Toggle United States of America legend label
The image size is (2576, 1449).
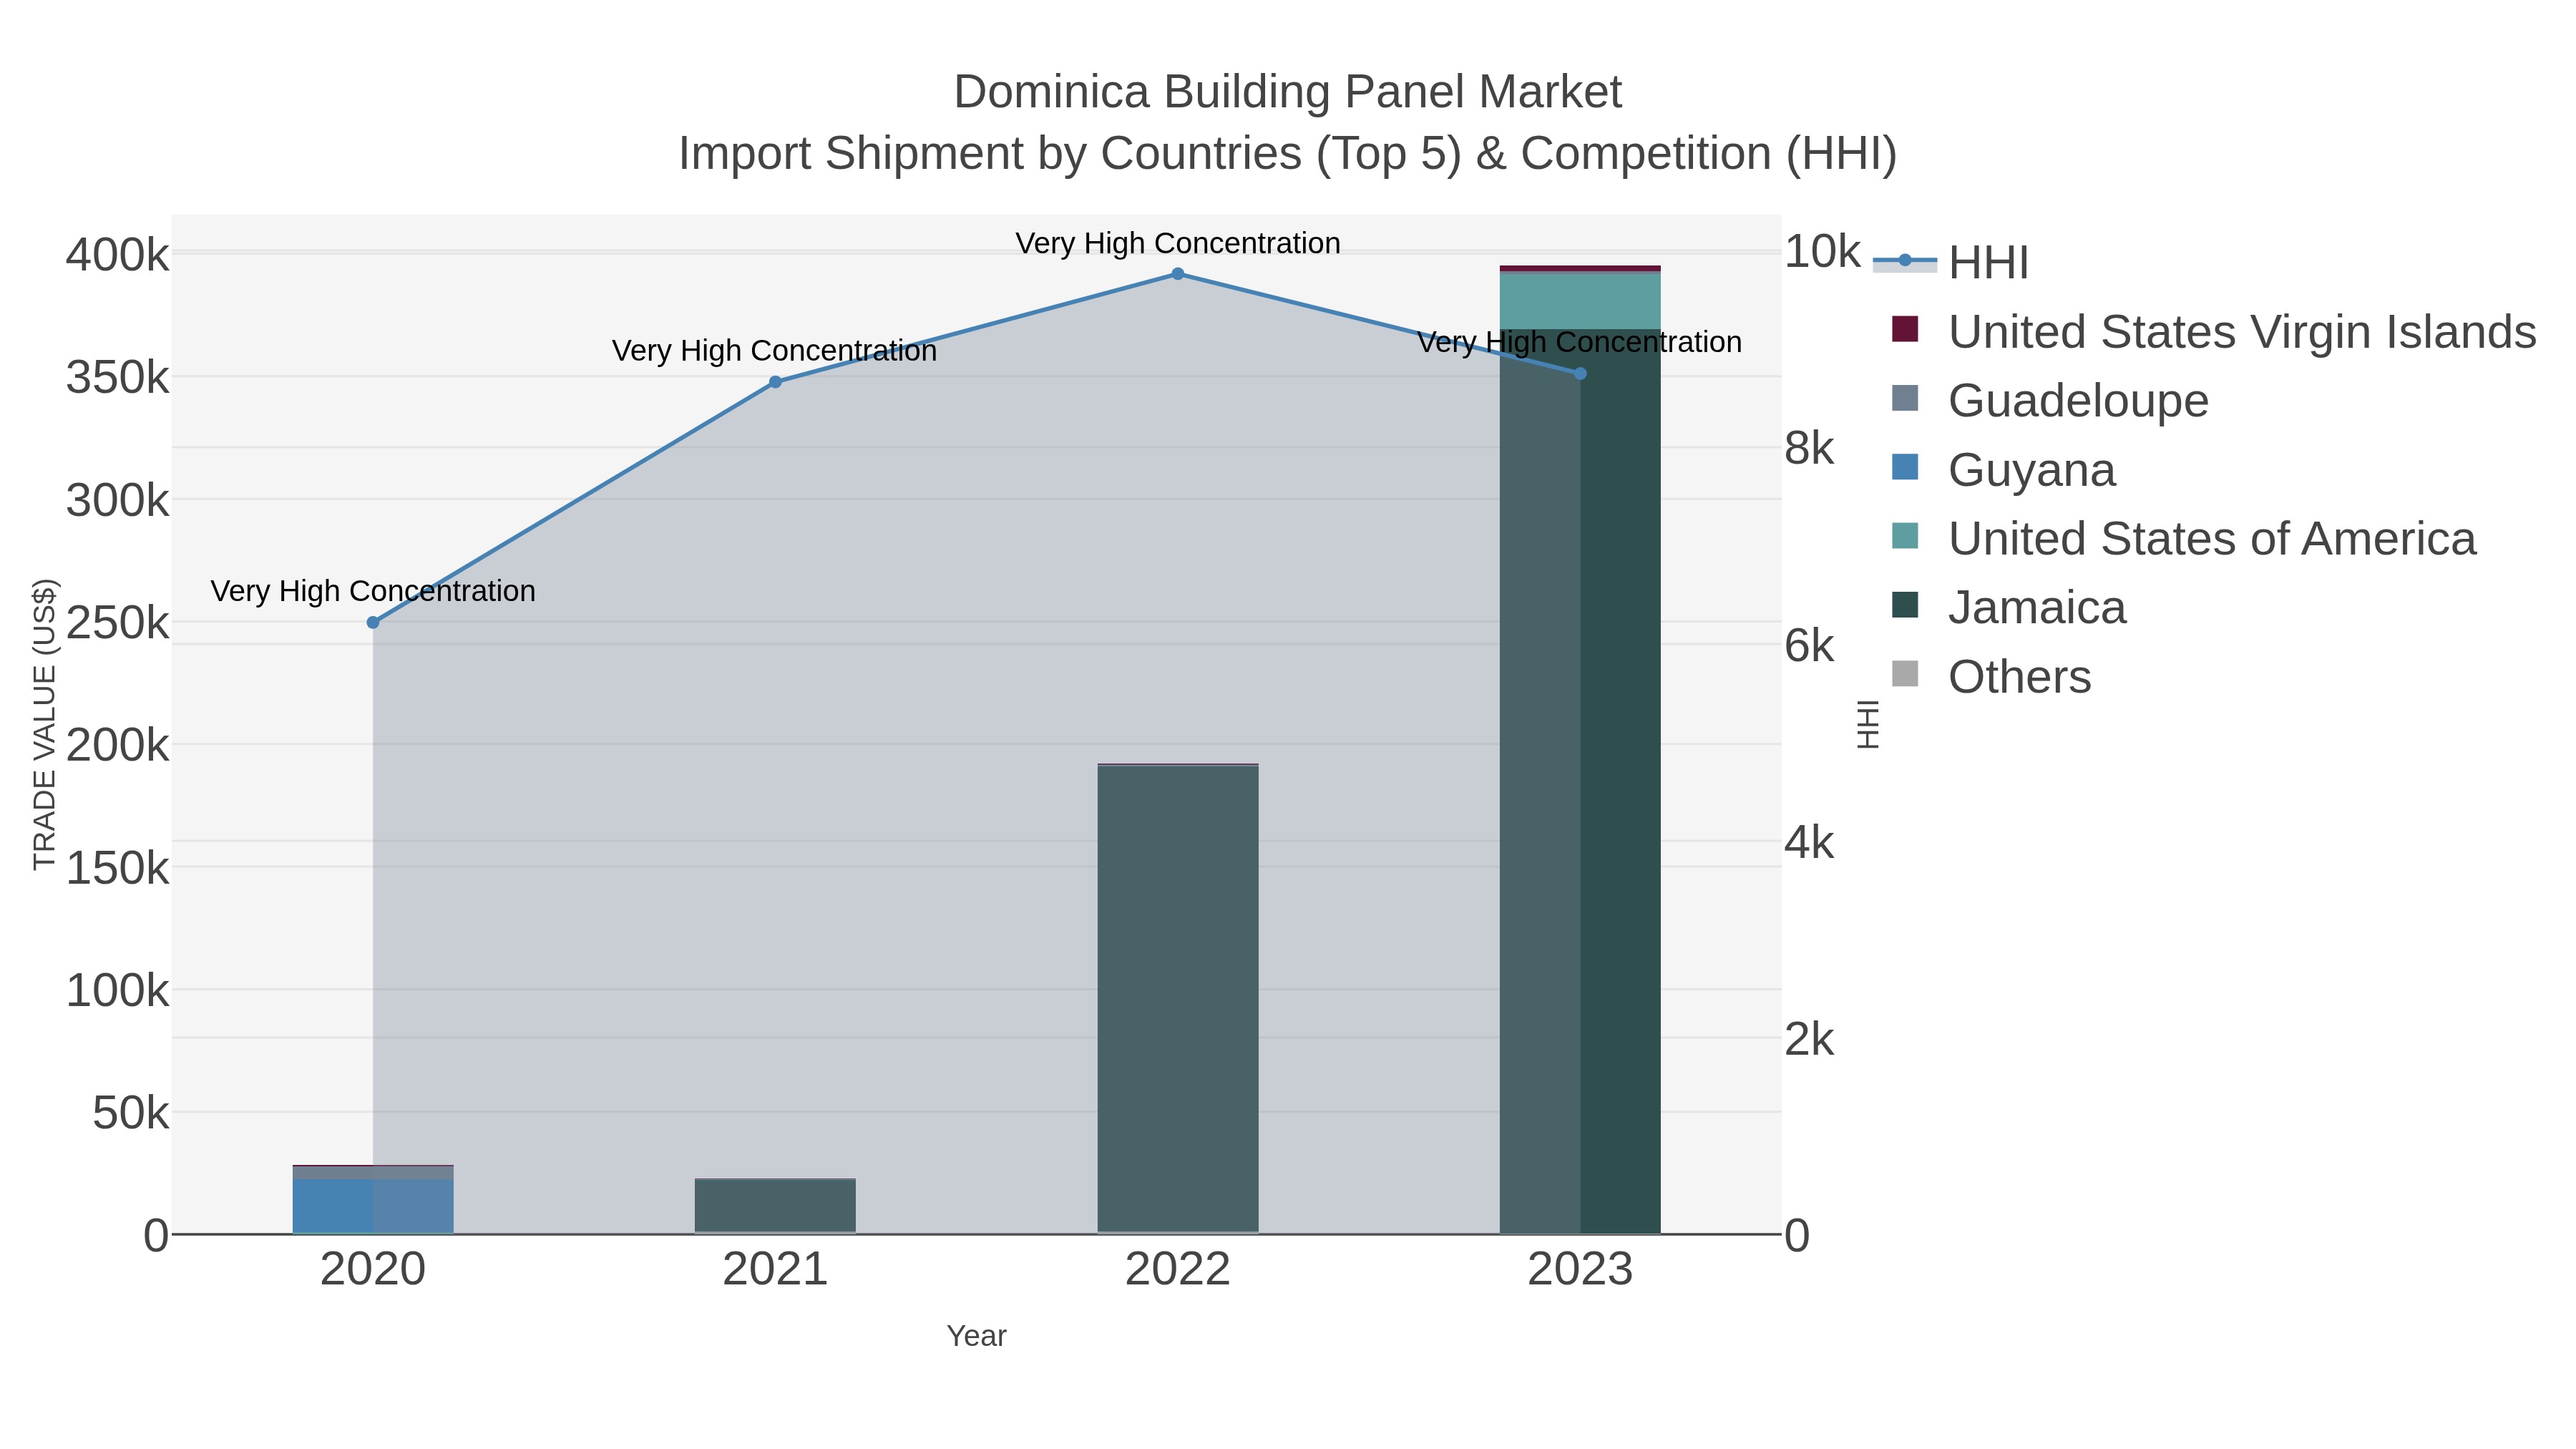click(x=2212, y=539)
